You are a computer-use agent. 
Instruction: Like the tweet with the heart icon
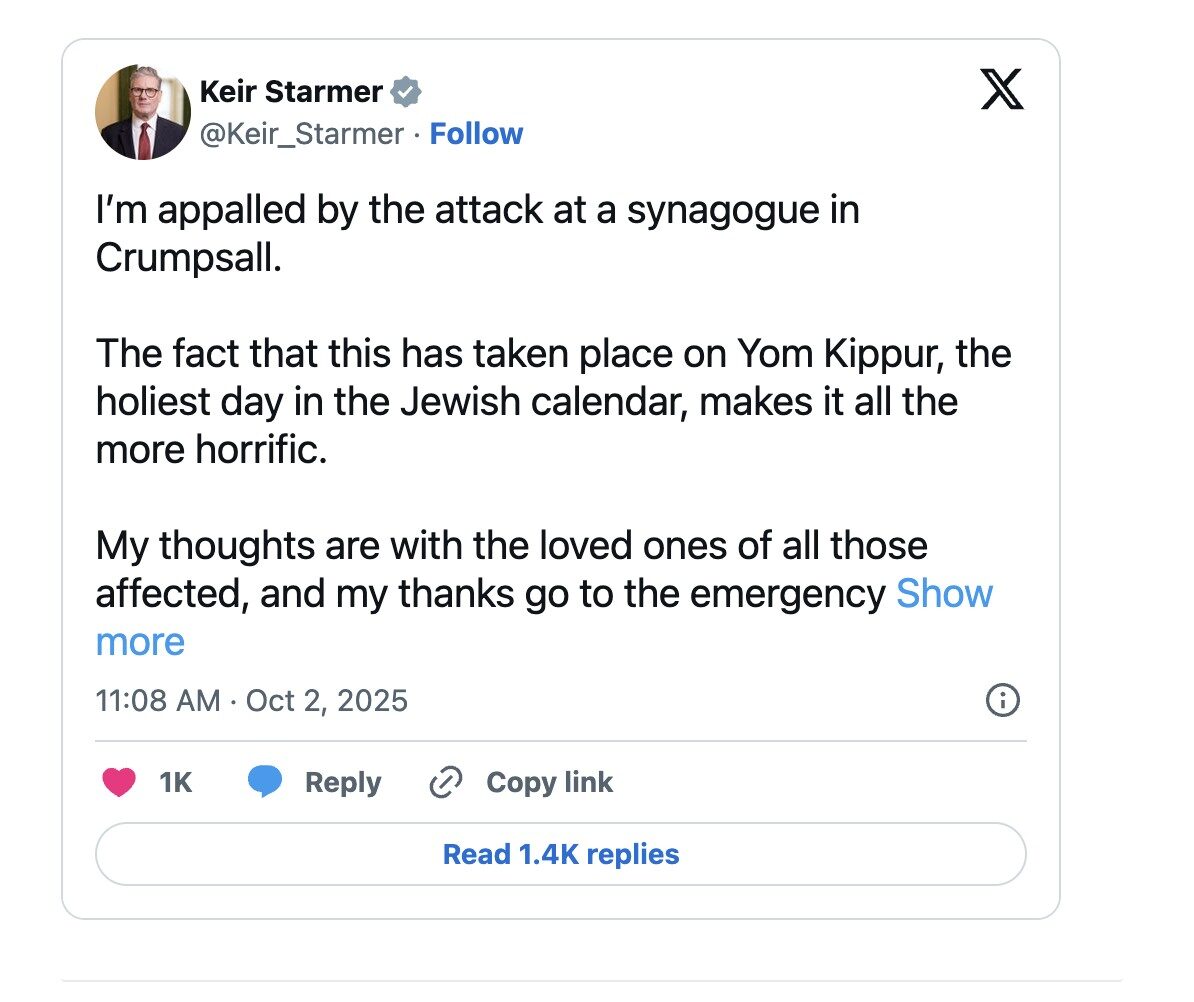pyautogui.click(x=119, y=782)
